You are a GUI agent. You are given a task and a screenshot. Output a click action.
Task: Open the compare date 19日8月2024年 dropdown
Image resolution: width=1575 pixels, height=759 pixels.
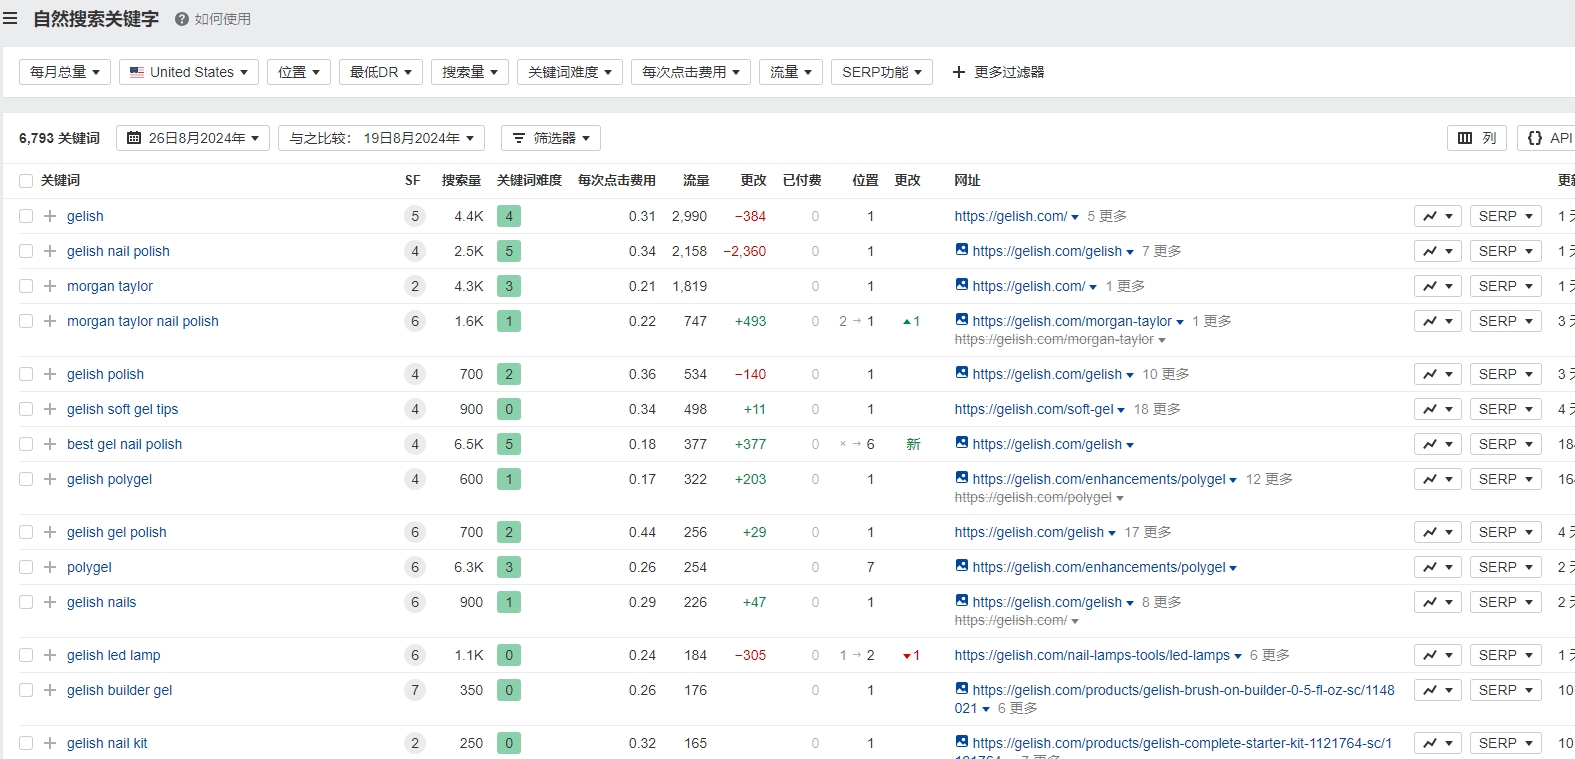click(382, 138)
